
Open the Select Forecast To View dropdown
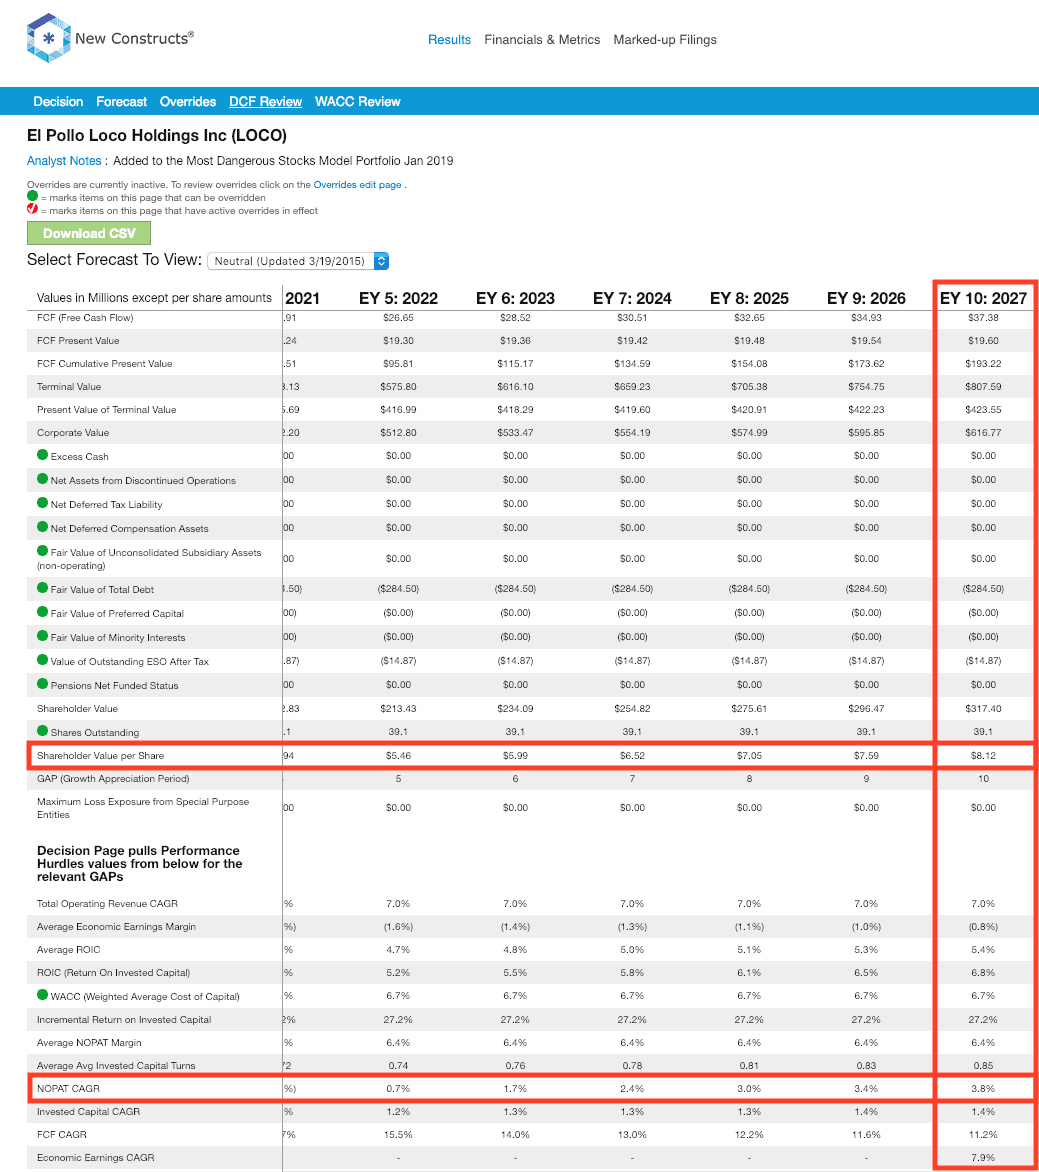[x=298, y=261]
